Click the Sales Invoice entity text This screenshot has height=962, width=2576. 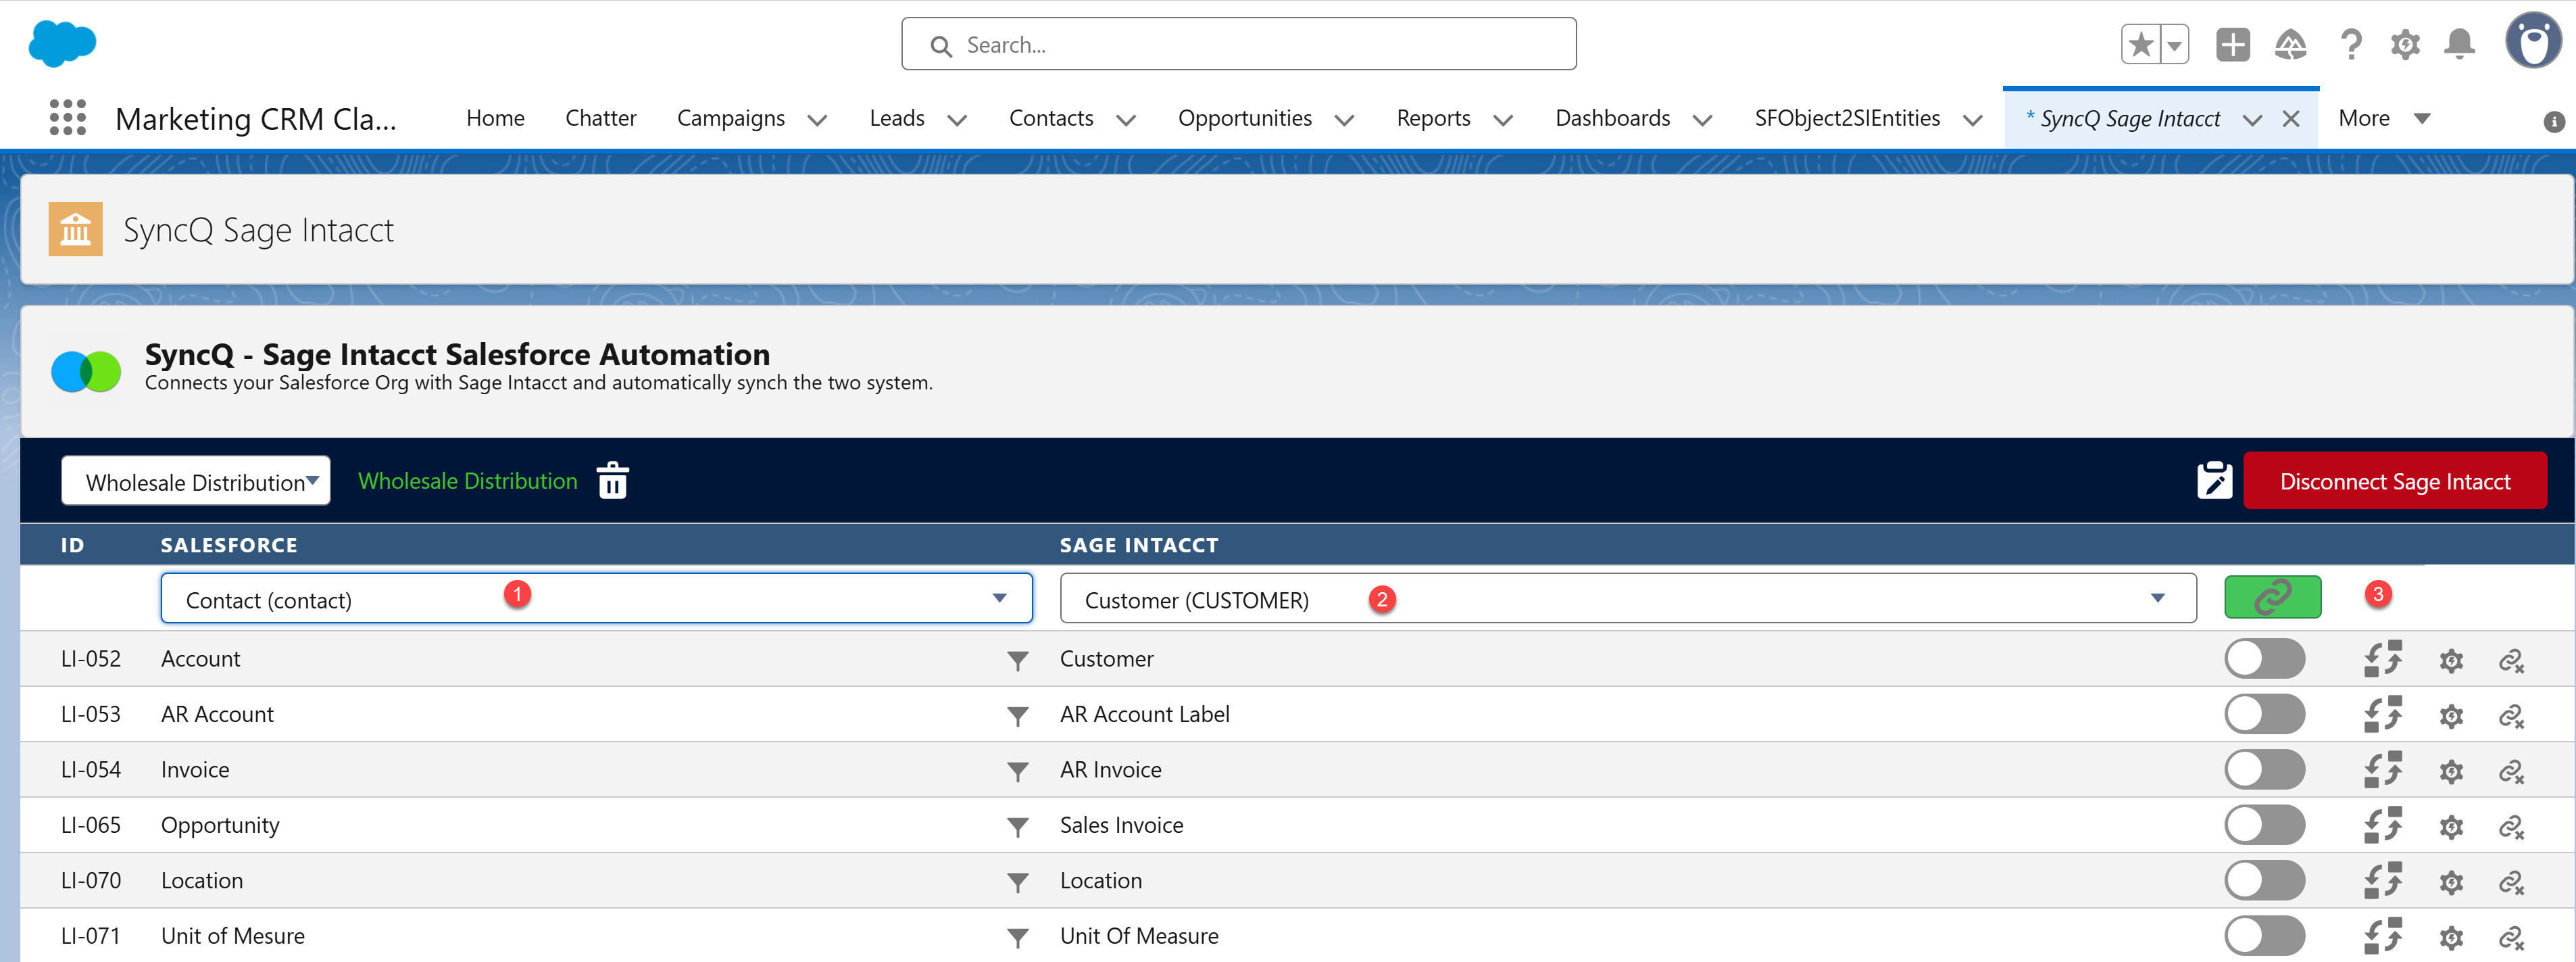coord(1121,825)
